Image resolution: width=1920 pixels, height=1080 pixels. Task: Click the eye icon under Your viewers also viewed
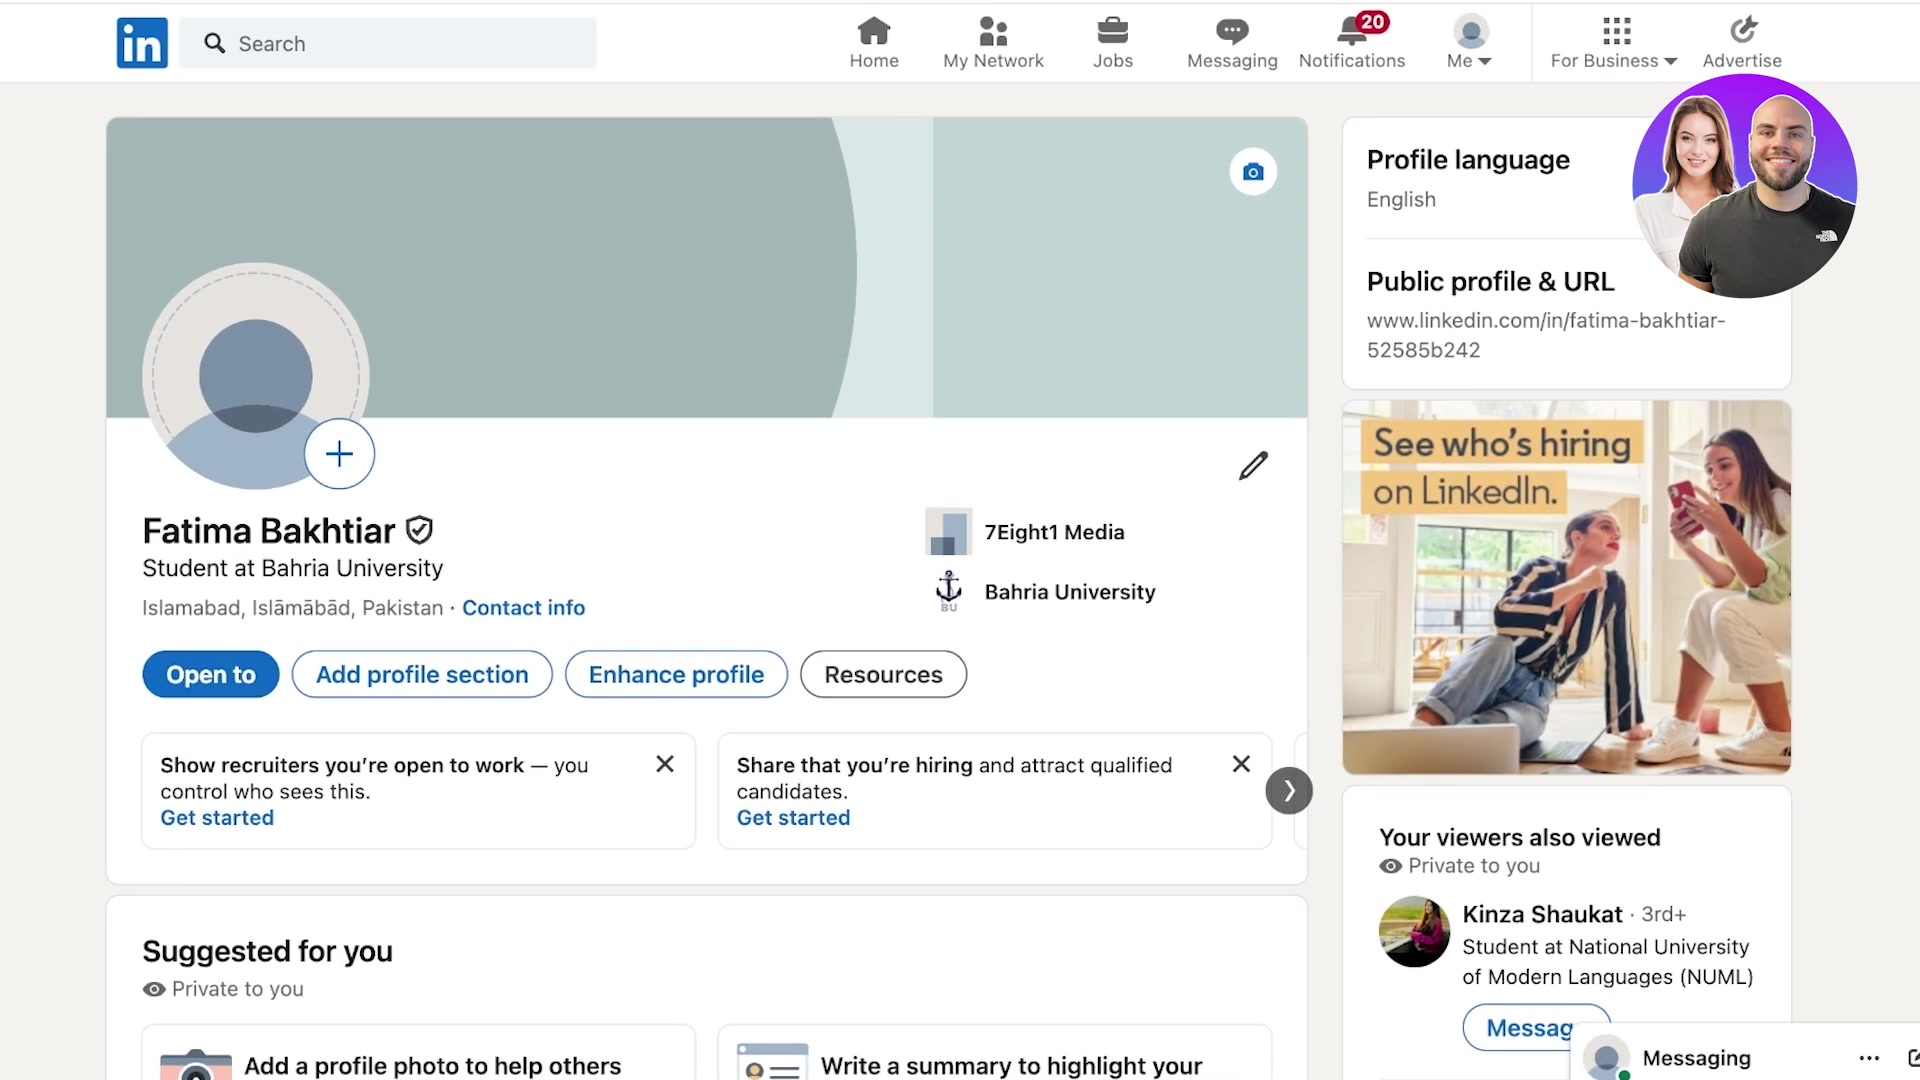pos(1391,866)
